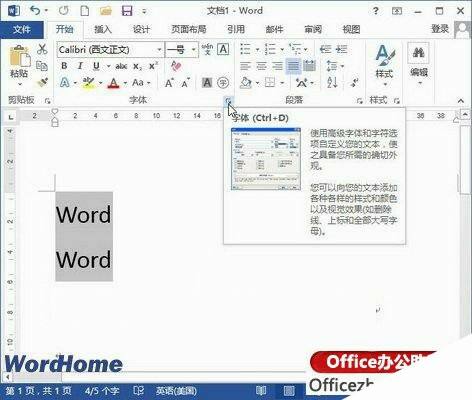Viewport: 472px width, 400px height.
Task: Click the Shading paint bucket
Action: 246,82
